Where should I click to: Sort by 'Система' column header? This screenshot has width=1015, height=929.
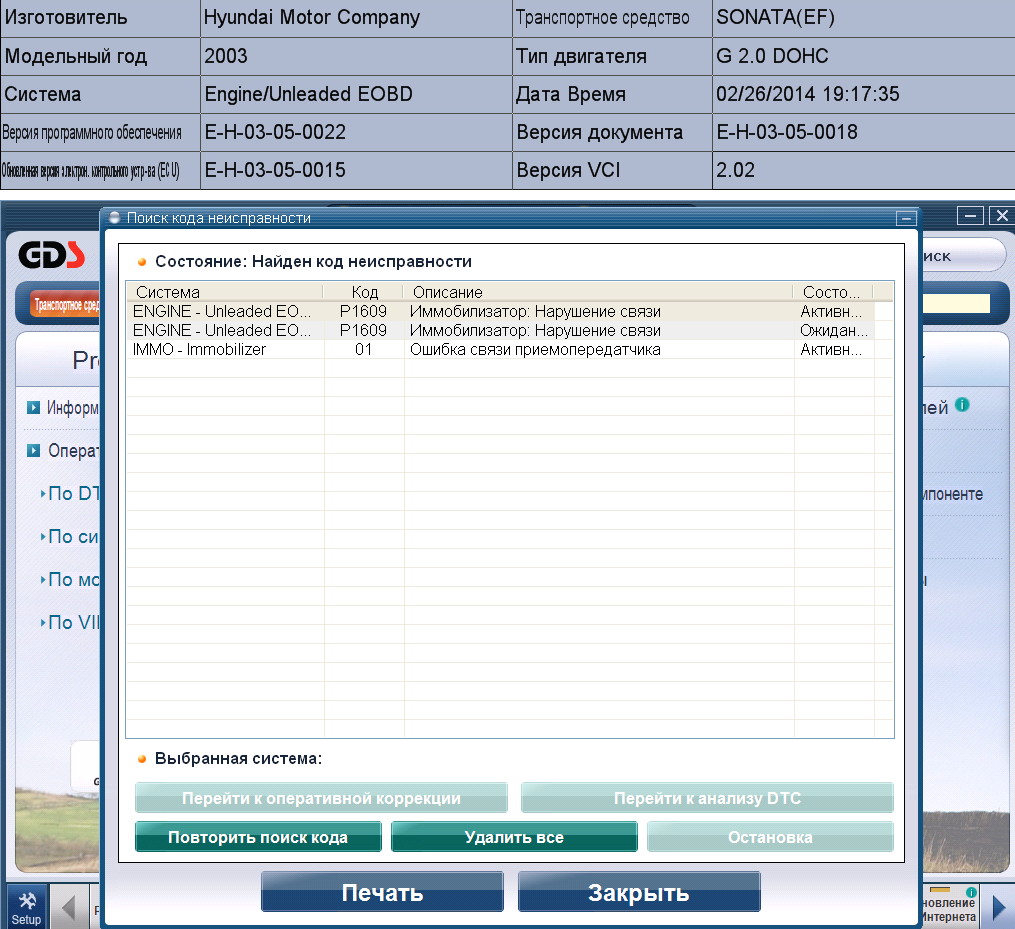point(225,292)
